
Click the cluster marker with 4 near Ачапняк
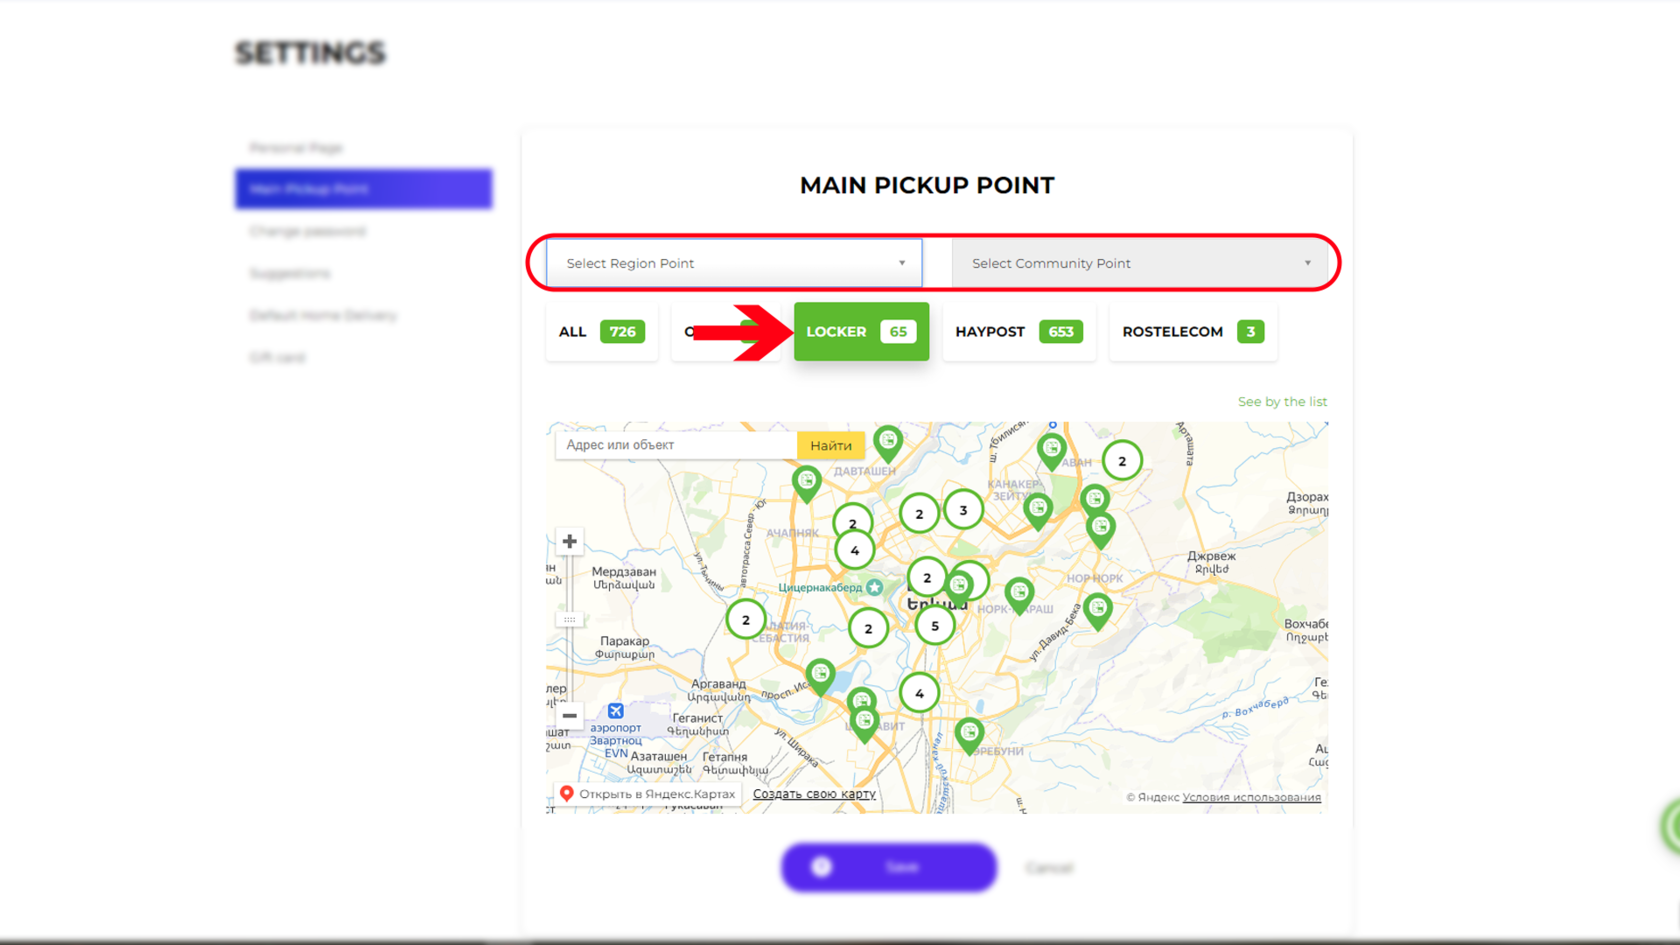point(855,549)
